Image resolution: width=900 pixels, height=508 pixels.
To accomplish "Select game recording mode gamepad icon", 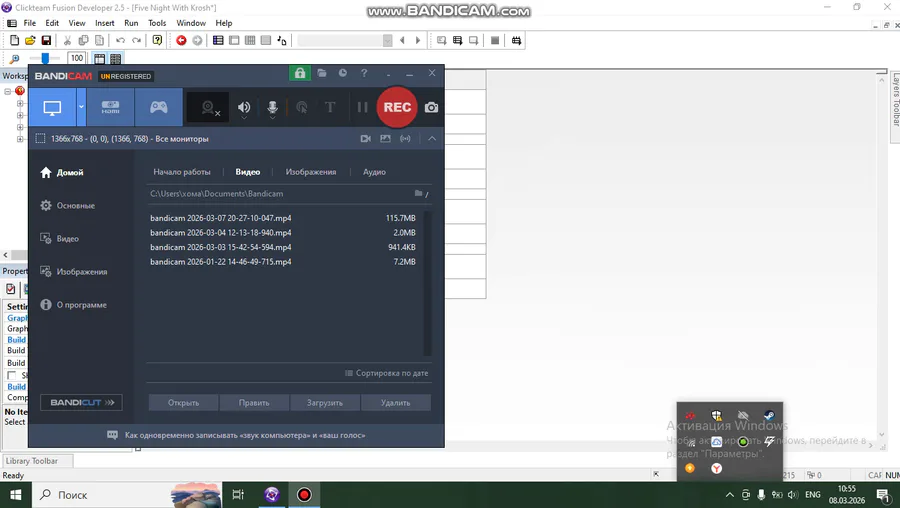I will click(x=158, y=107).
